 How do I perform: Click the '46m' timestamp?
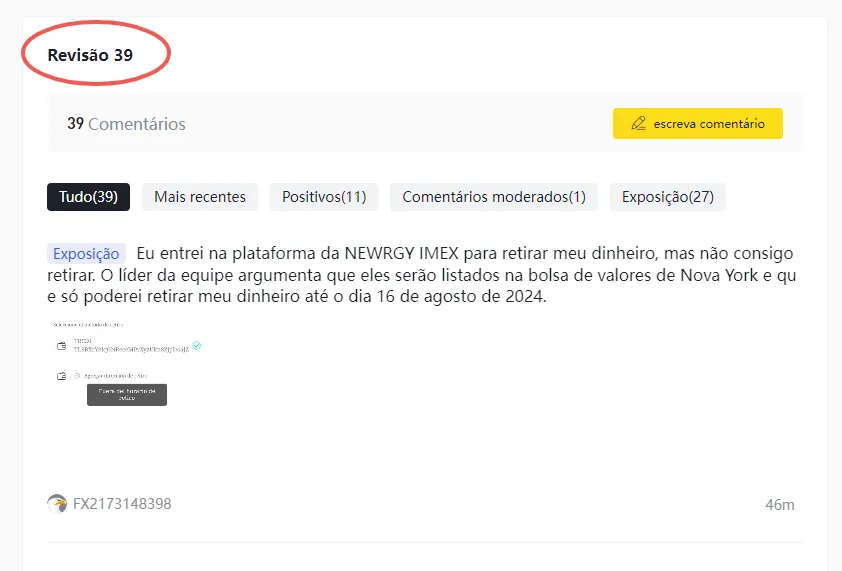(x=780, y=504)
